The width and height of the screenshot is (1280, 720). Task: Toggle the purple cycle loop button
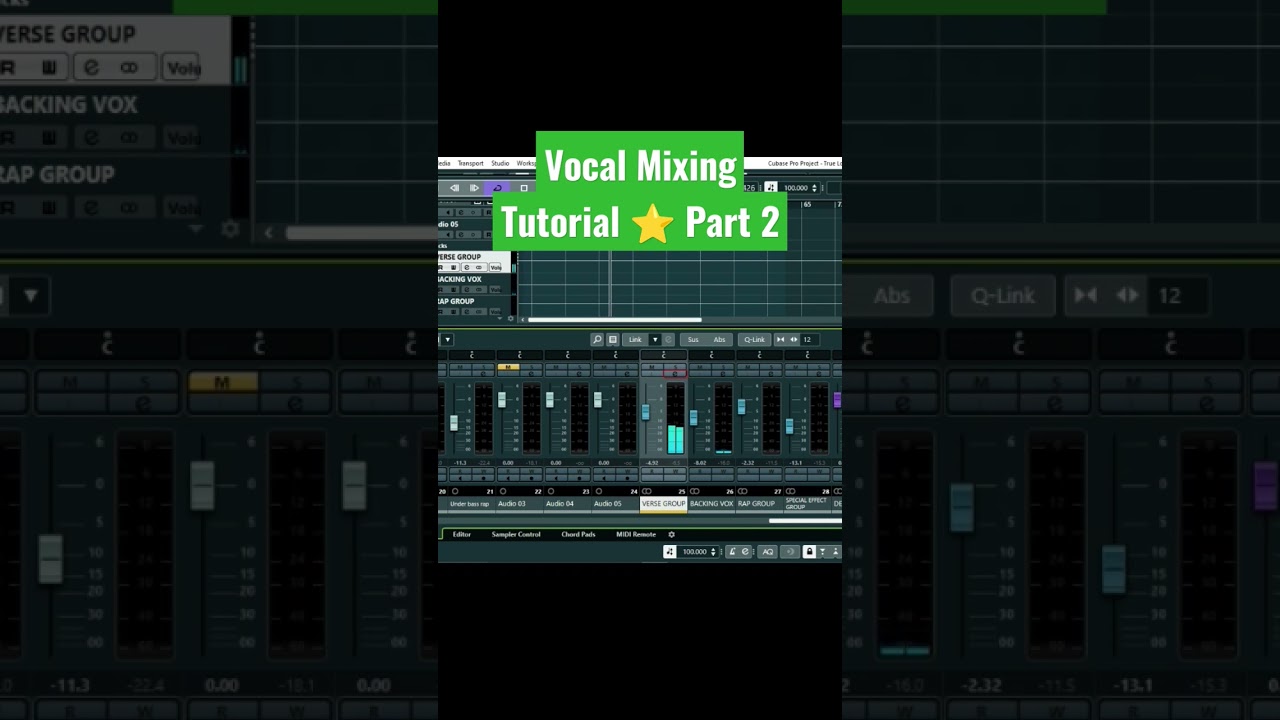pos(497,188)
